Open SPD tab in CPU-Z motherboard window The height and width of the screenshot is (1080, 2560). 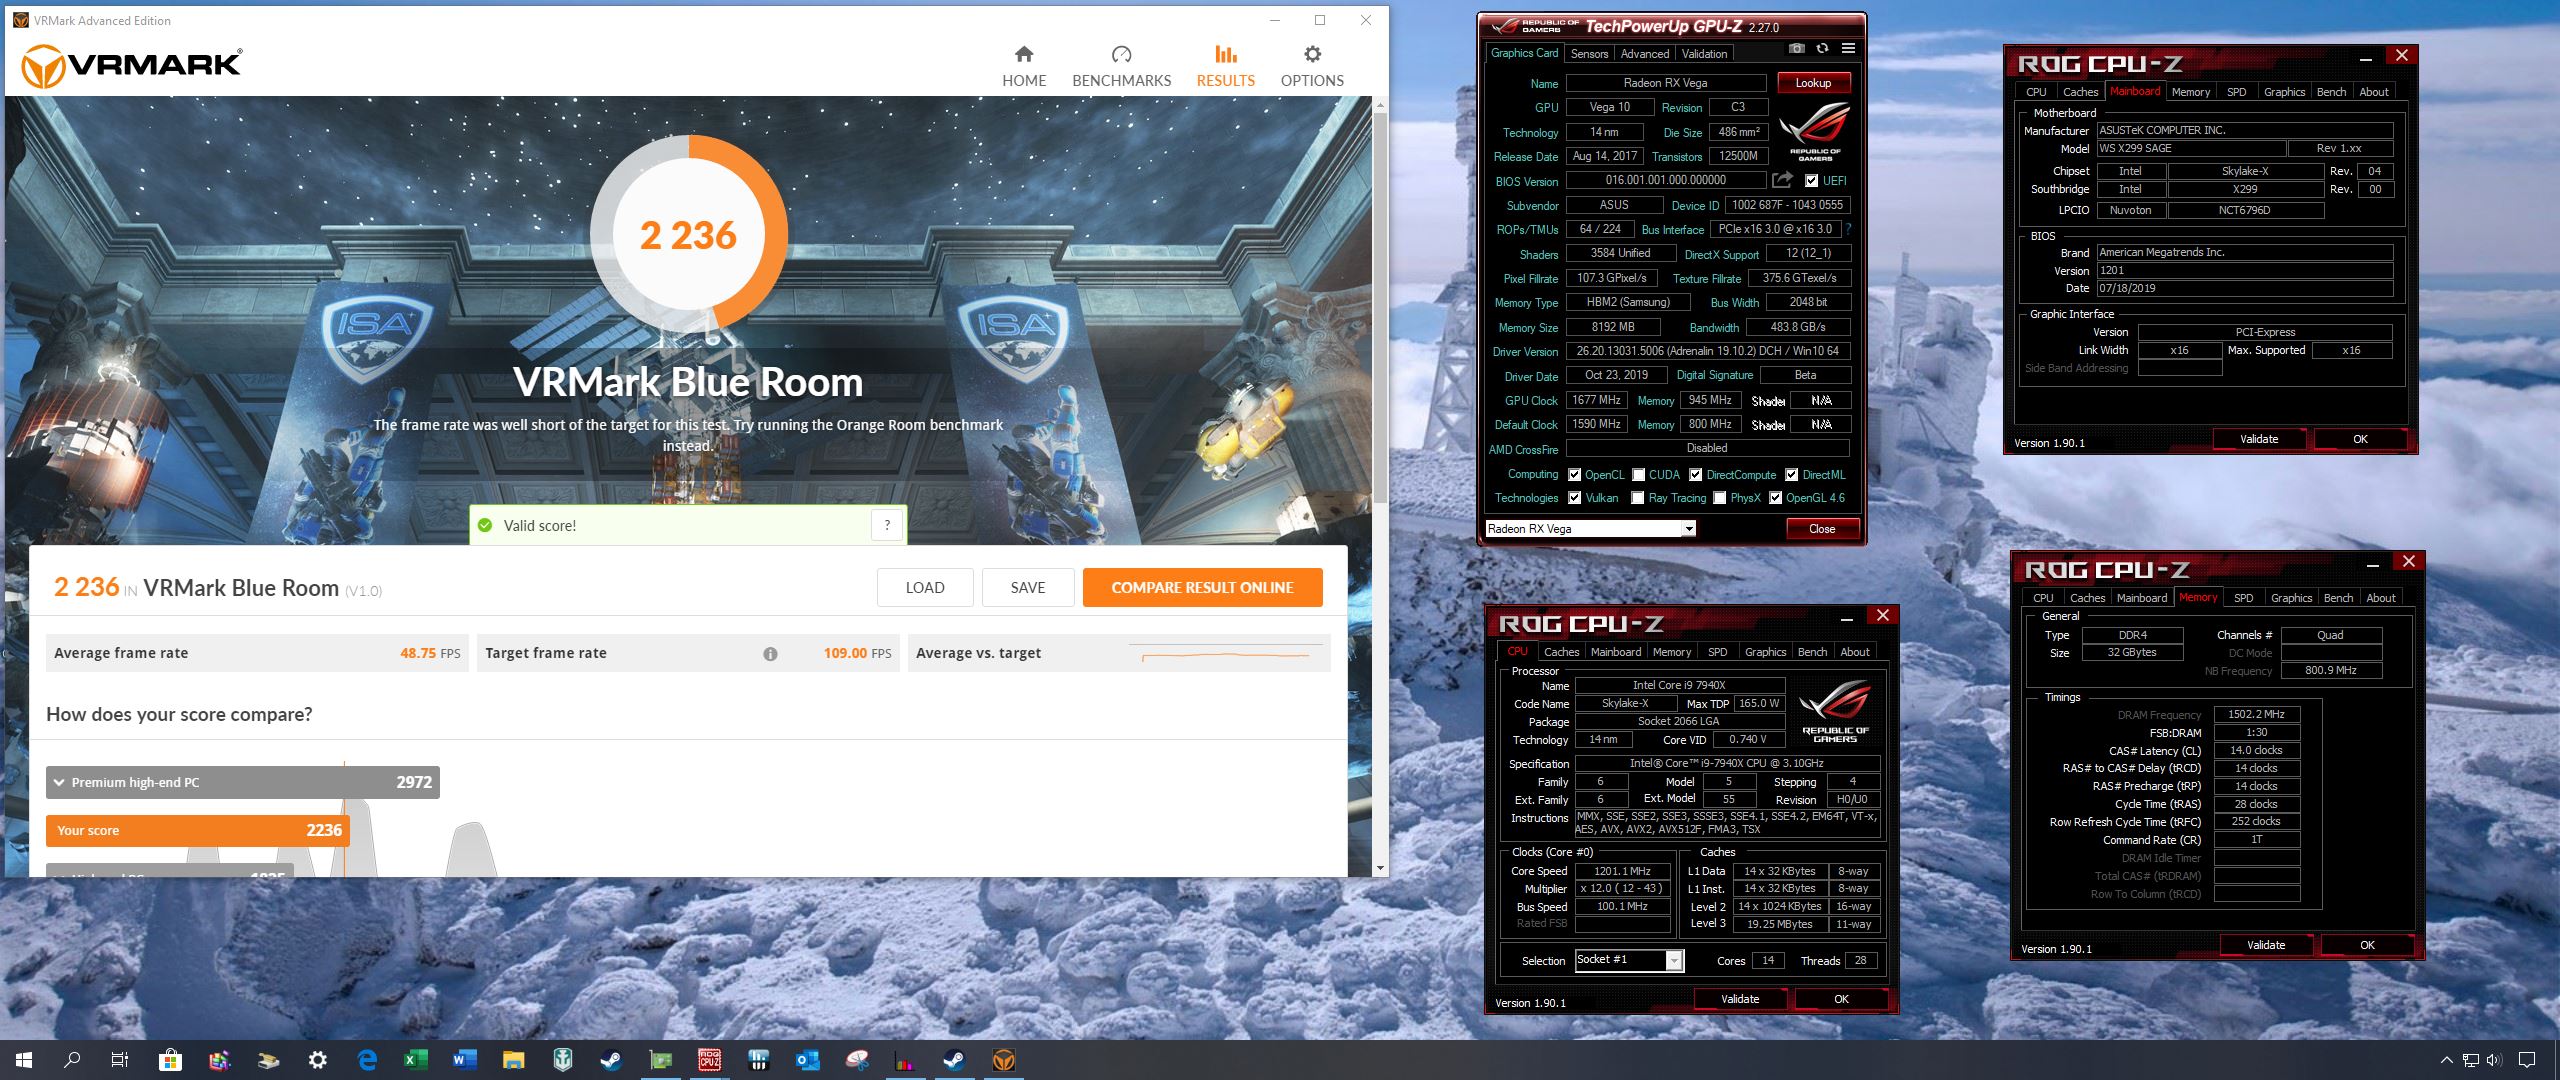tap(2237, 92)
